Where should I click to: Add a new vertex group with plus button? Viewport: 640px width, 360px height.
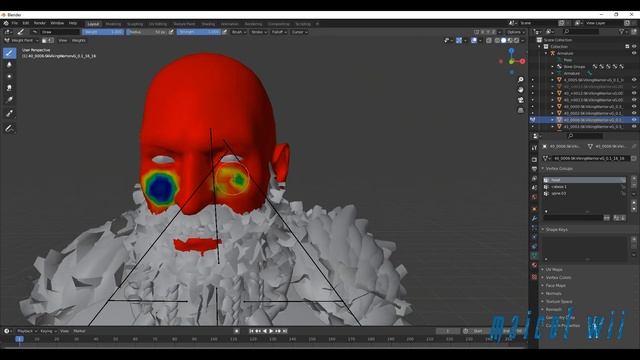tap(634, 179)
